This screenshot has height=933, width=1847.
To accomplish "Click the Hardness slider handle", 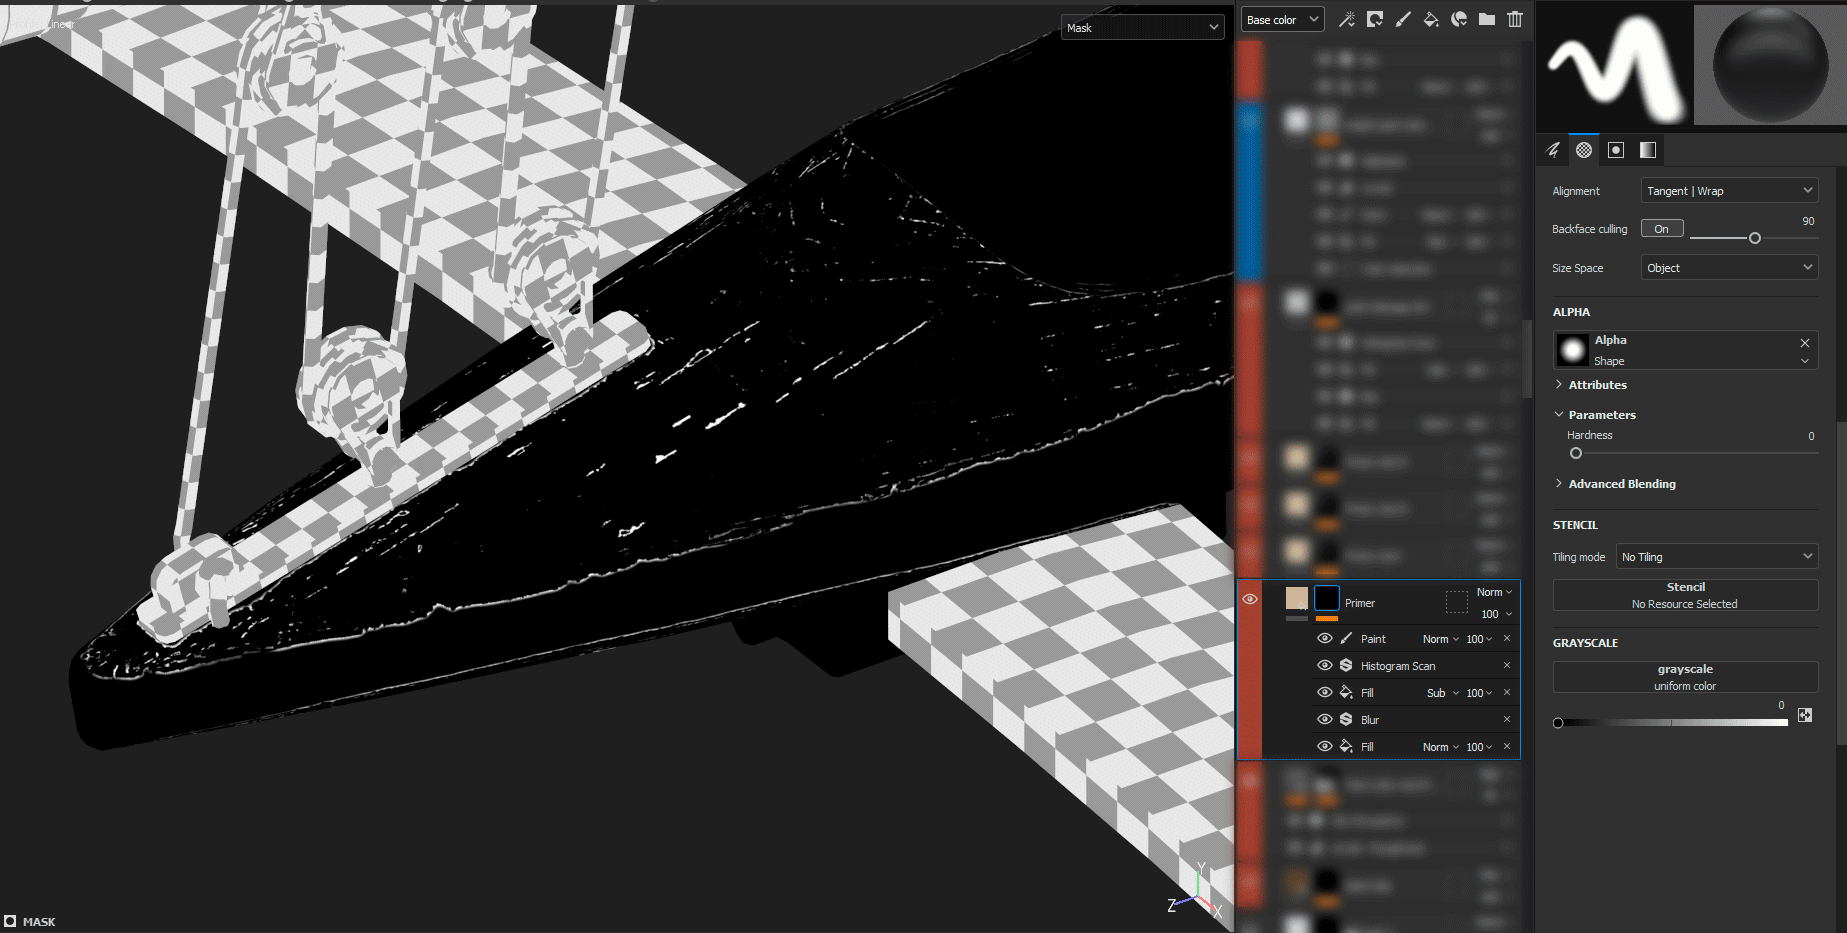I will (x=1576, y=453).
